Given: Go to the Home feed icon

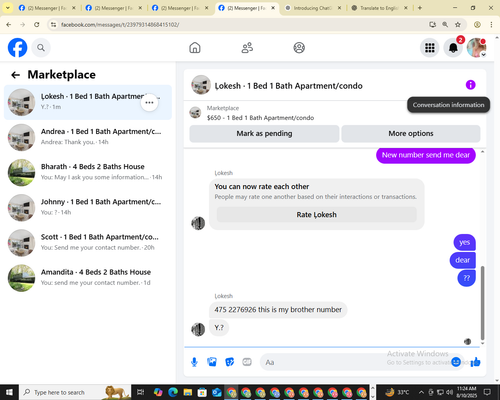Looking at the screenshot, I should pyautogui.click(x=195, y=48).
